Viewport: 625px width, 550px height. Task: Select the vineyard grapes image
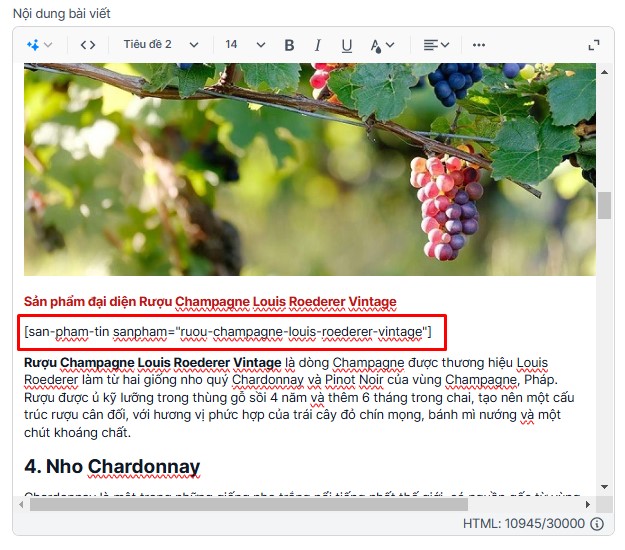click(310, 169)
